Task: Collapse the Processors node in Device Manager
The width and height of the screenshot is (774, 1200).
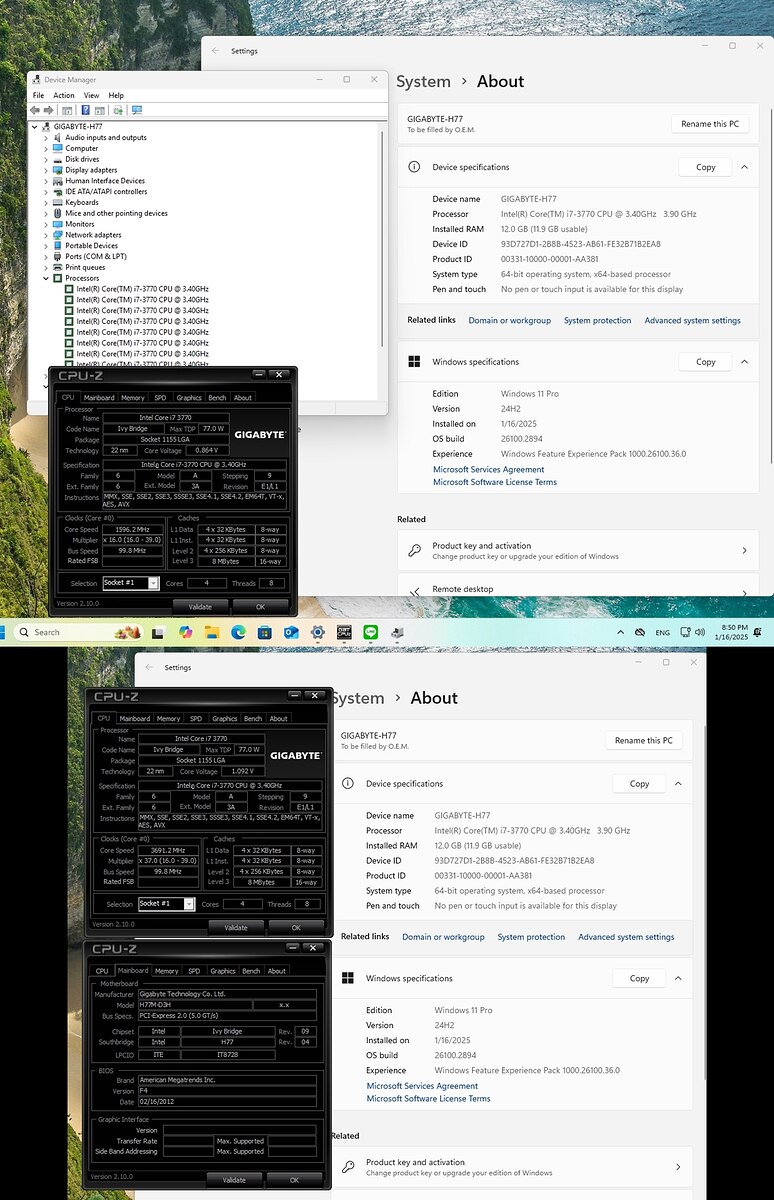Action: coord(46,278)
